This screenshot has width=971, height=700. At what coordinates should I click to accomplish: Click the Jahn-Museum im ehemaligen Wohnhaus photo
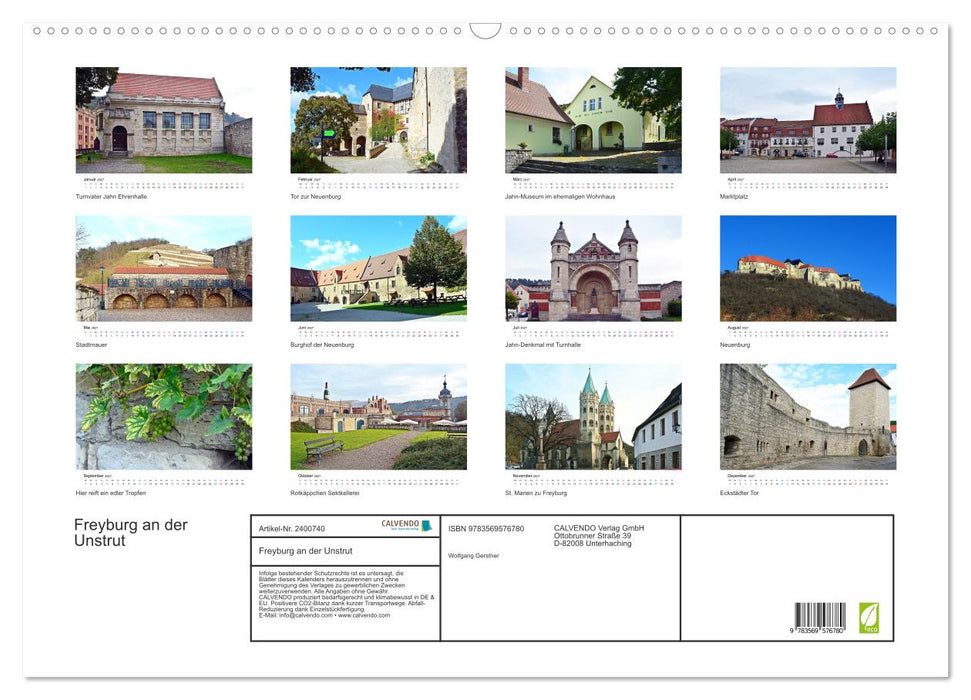coord(593,120)
